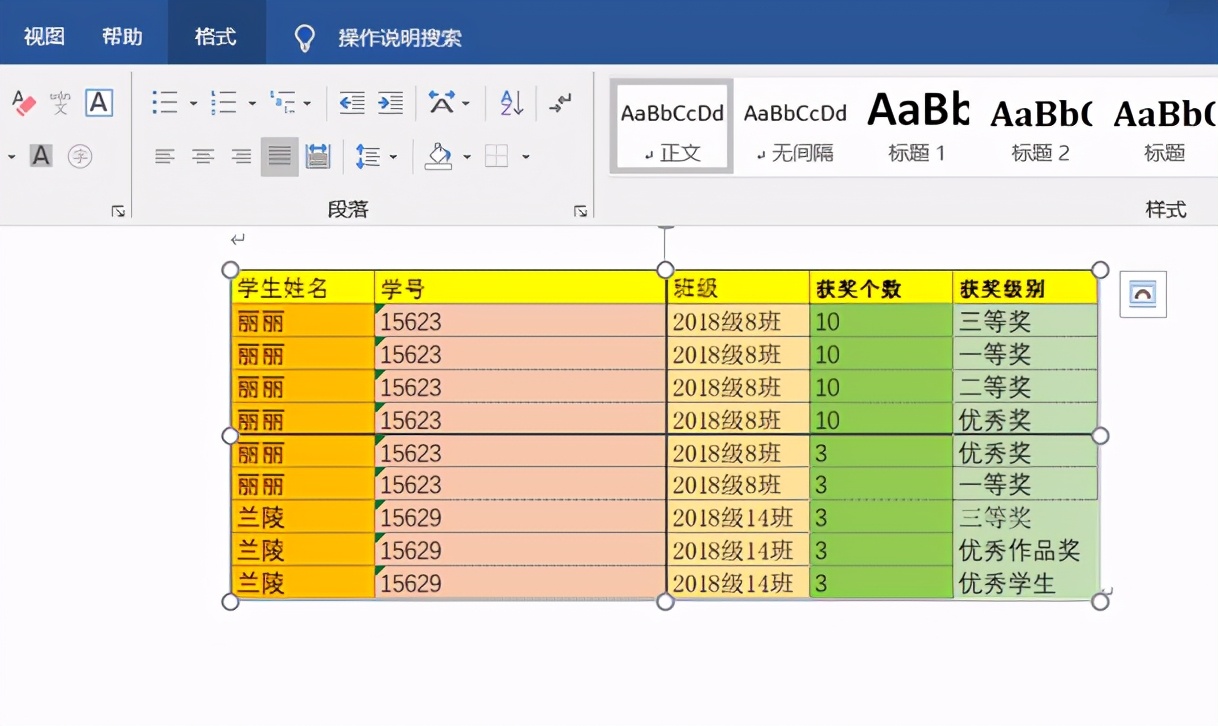The height and width of the screenshot is (726, 1218).
Task: Align text to the left
Action: tap(165, 156)
